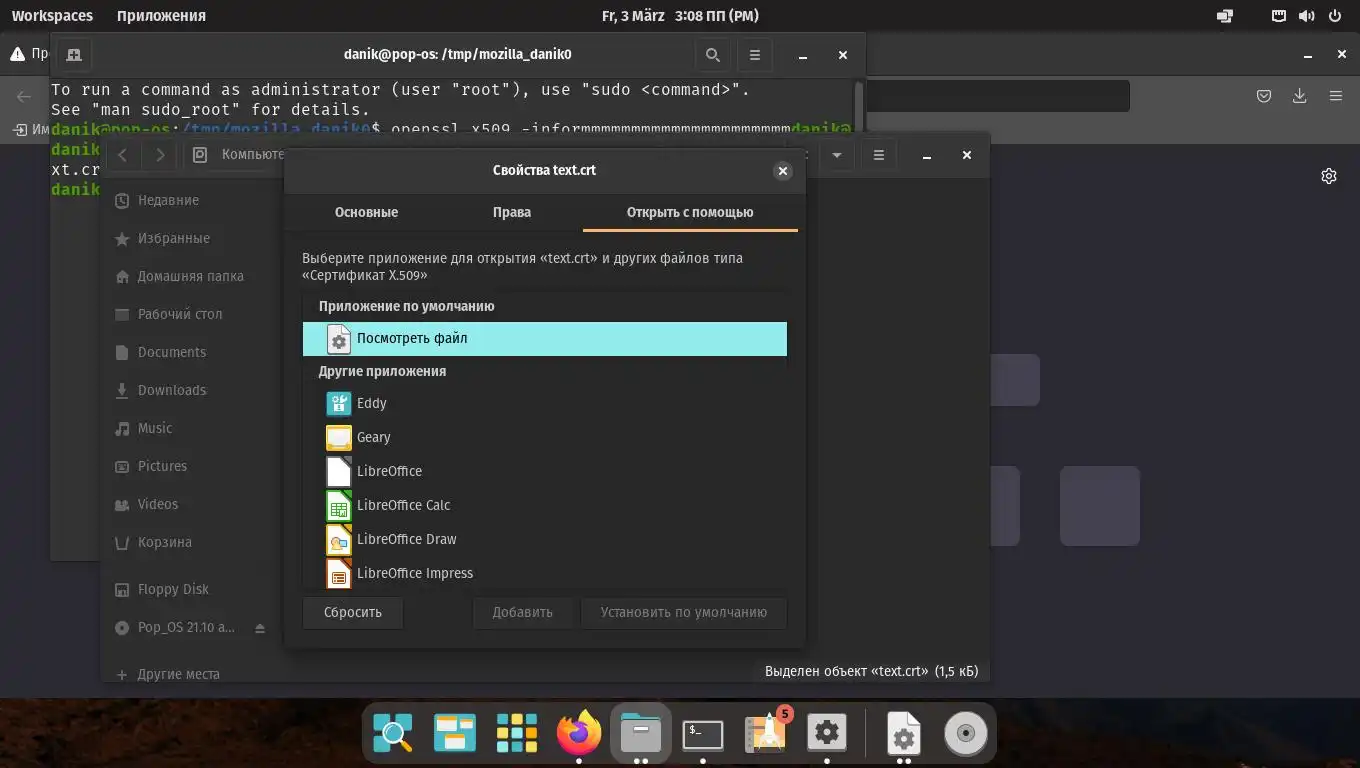Expand the Files view options dropdown
The image size is (1360, 768).
click(x=837, y=155)
